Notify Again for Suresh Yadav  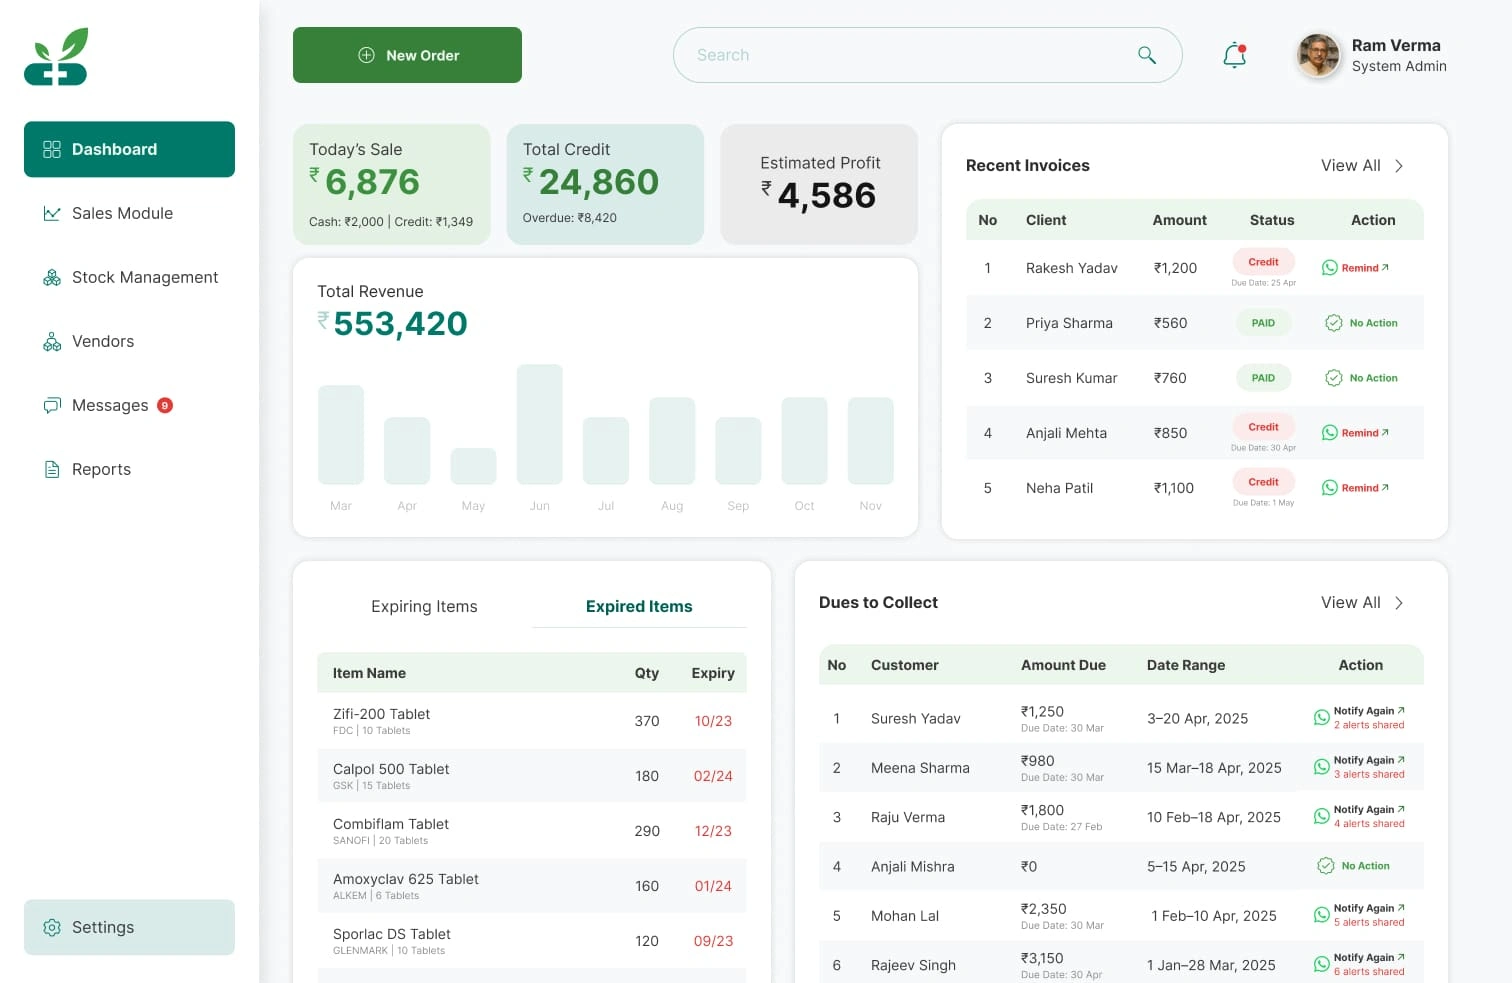pyautogui.click(x=1369, y=711)
